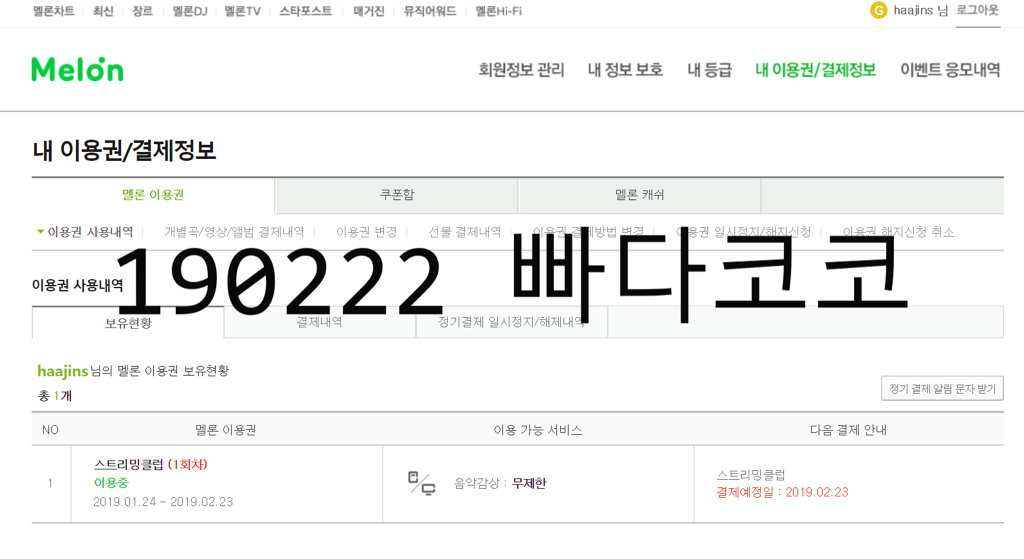Switch to 멜론 이용권 tab
This screenshot has width=1024, height=559.
[153, 195]
